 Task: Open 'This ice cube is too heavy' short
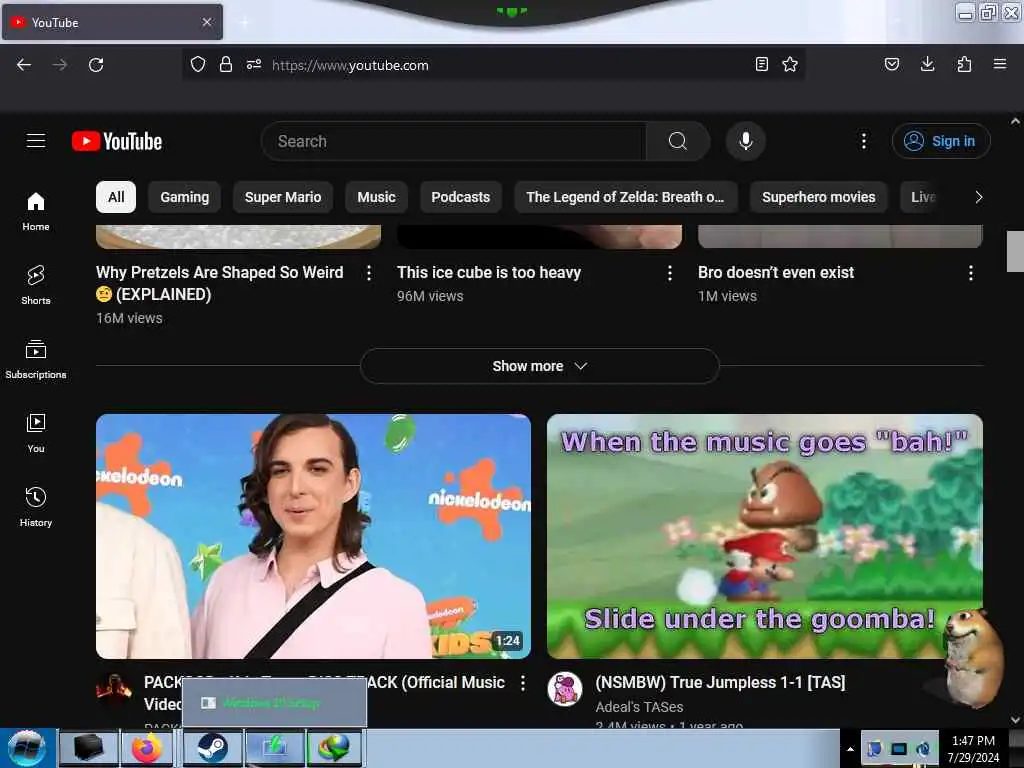pyautogui.click(x=488, y=273)
